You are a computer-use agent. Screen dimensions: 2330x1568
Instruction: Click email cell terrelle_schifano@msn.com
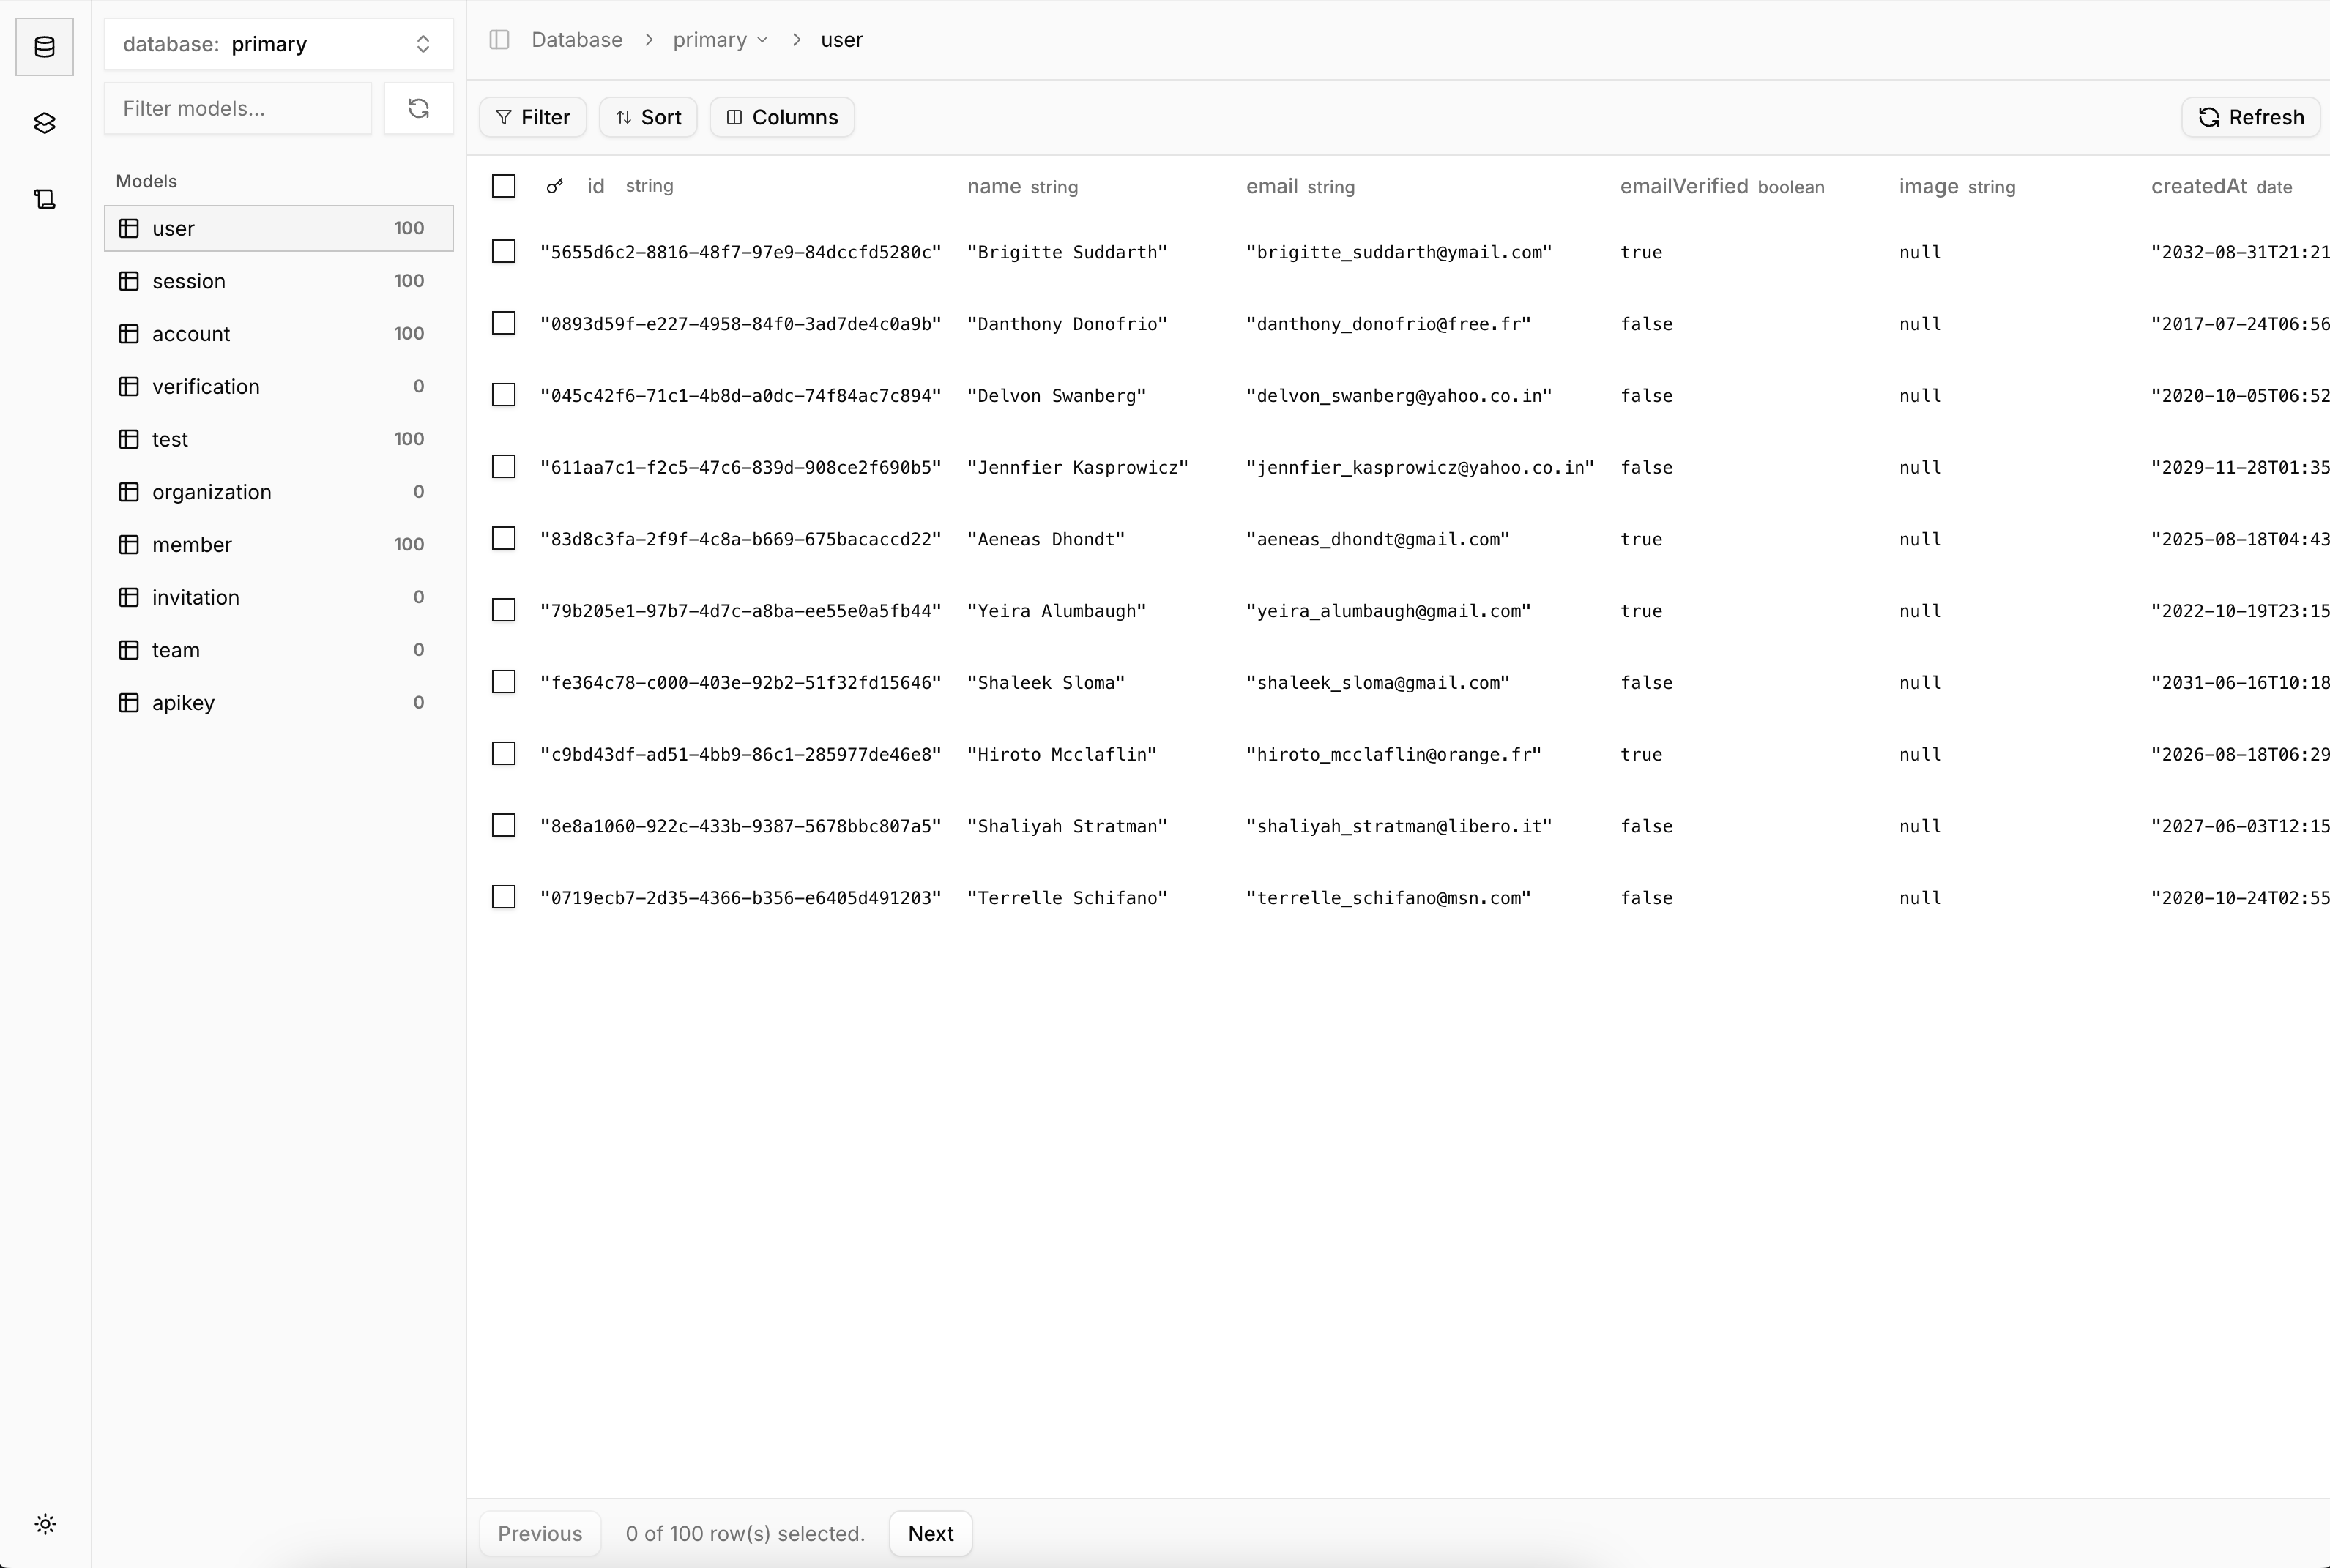pyautogui.click(x=1388, y=898)
